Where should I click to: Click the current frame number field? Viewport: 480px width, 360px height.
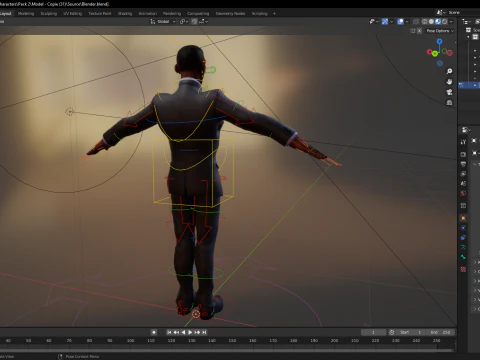click(373, 332)
